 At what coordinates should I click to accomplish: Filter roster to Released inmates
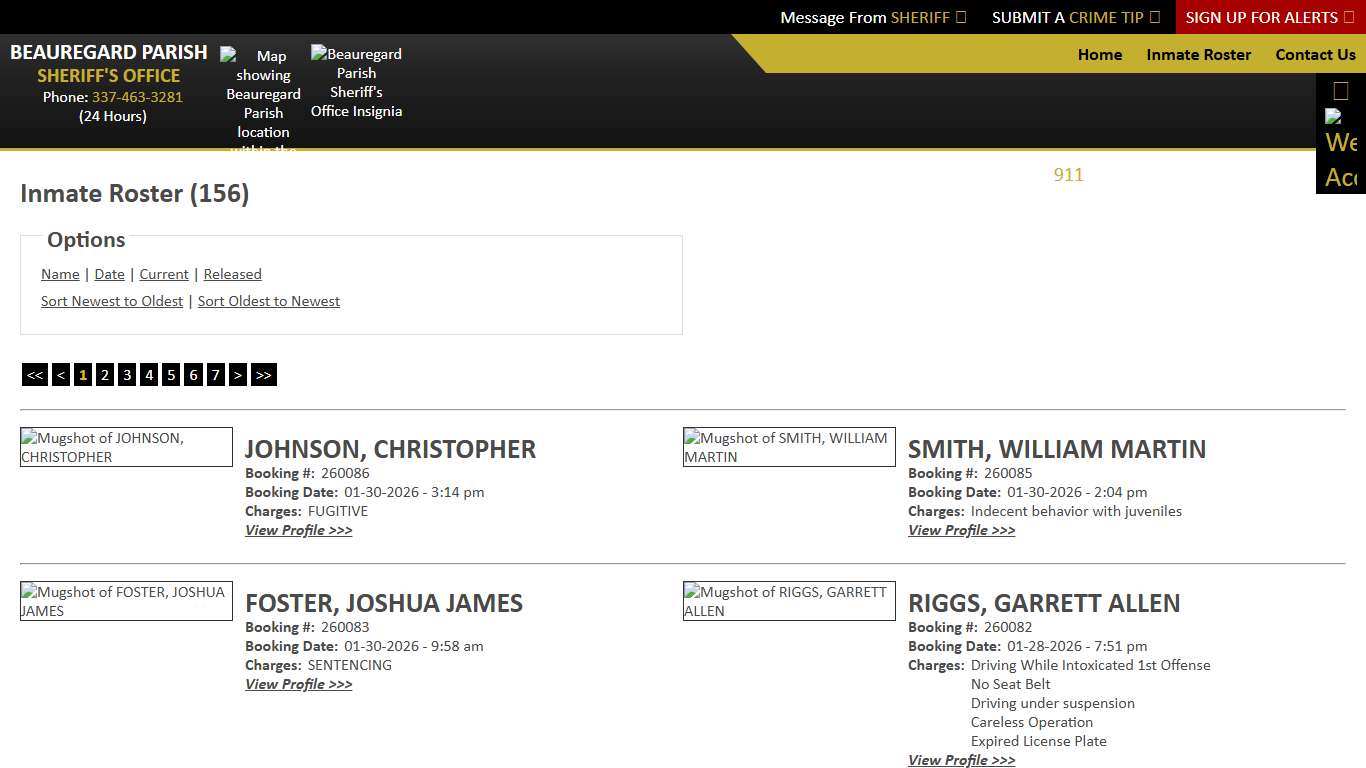click(x=232, y=274)
